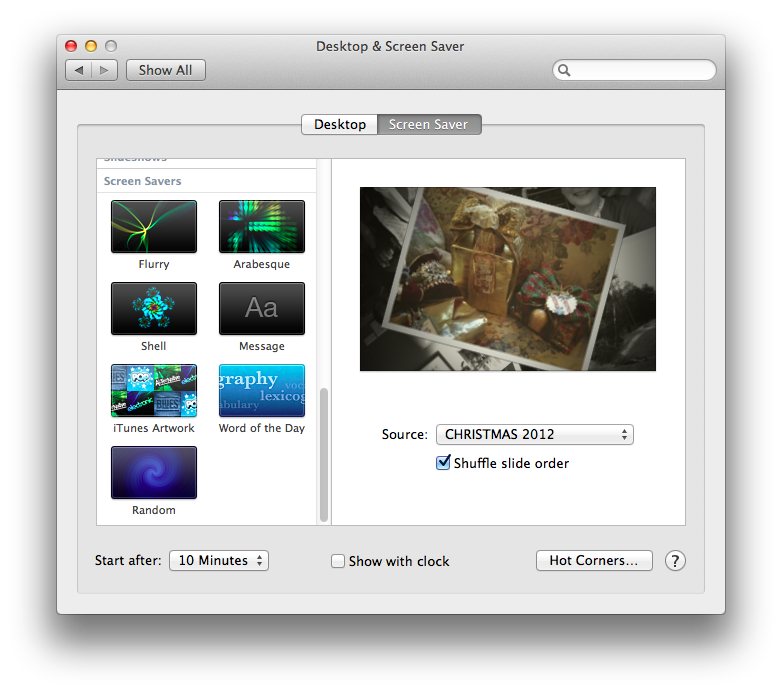782x693 pixels.
Task: Click the back navigation arrow
Action: 78,70
